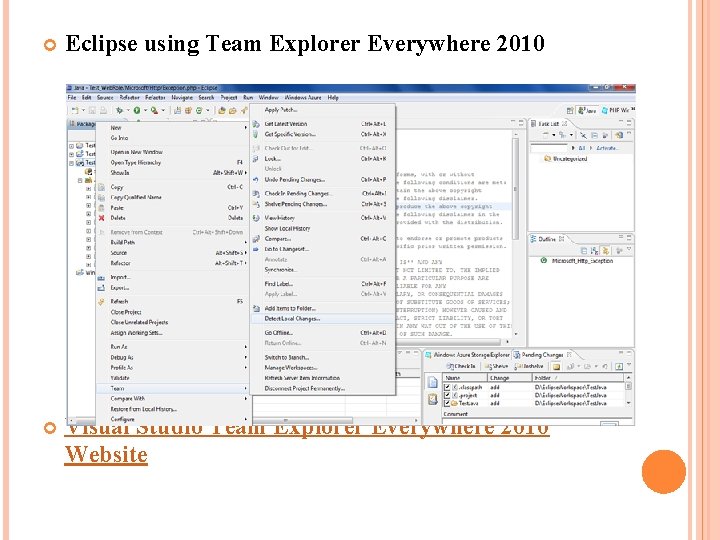Click the red X Delete icon
Image resolution: width=720 pixels, height=540 pixels.
(101, 218)
